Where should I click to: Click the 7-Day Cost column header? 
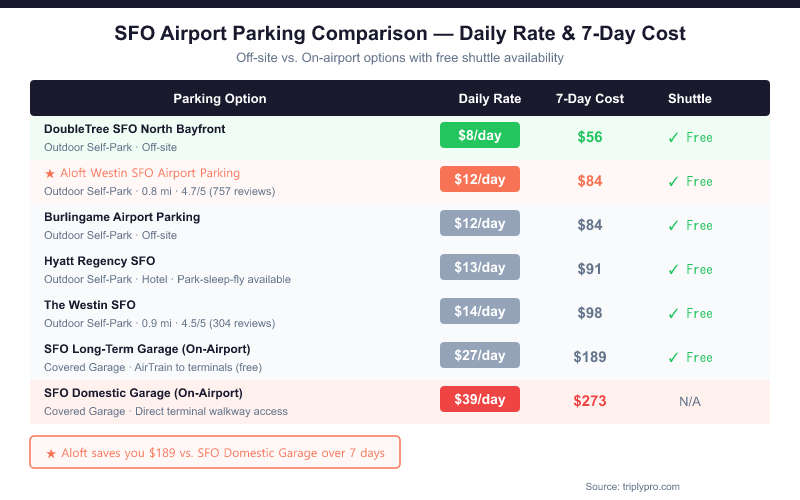click(590, 98)
